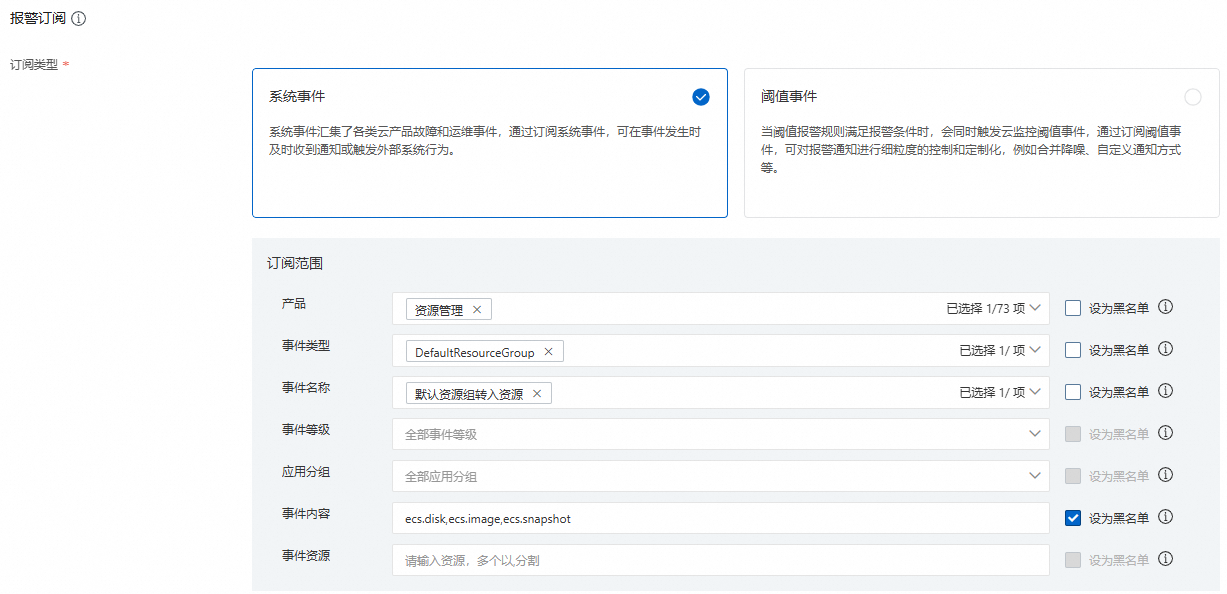Remove the DefaultResourceGroup tag
This screenshot has width=1227, height=594.
coord(548,352)
